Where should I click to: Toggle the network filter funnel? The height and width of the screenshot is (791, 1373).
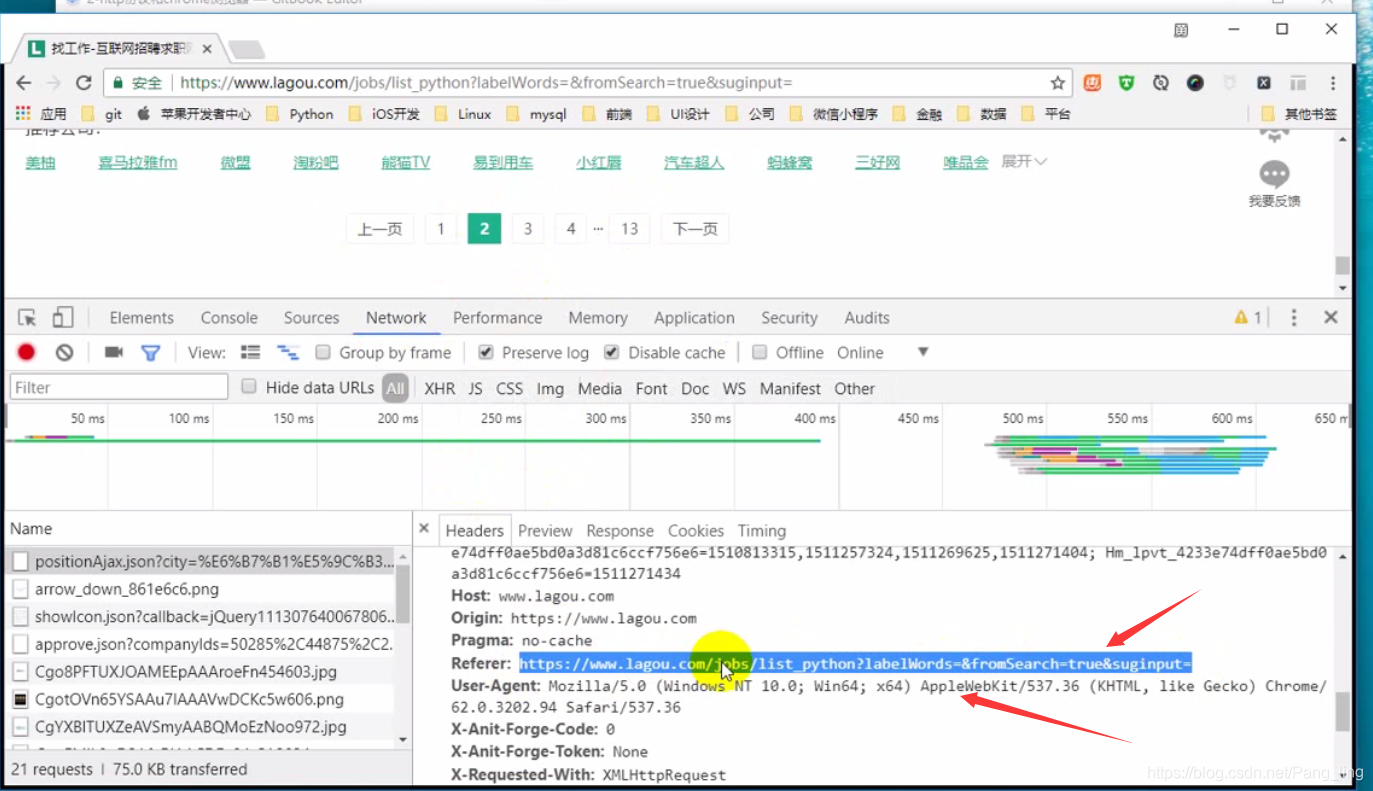coord(150,352)
